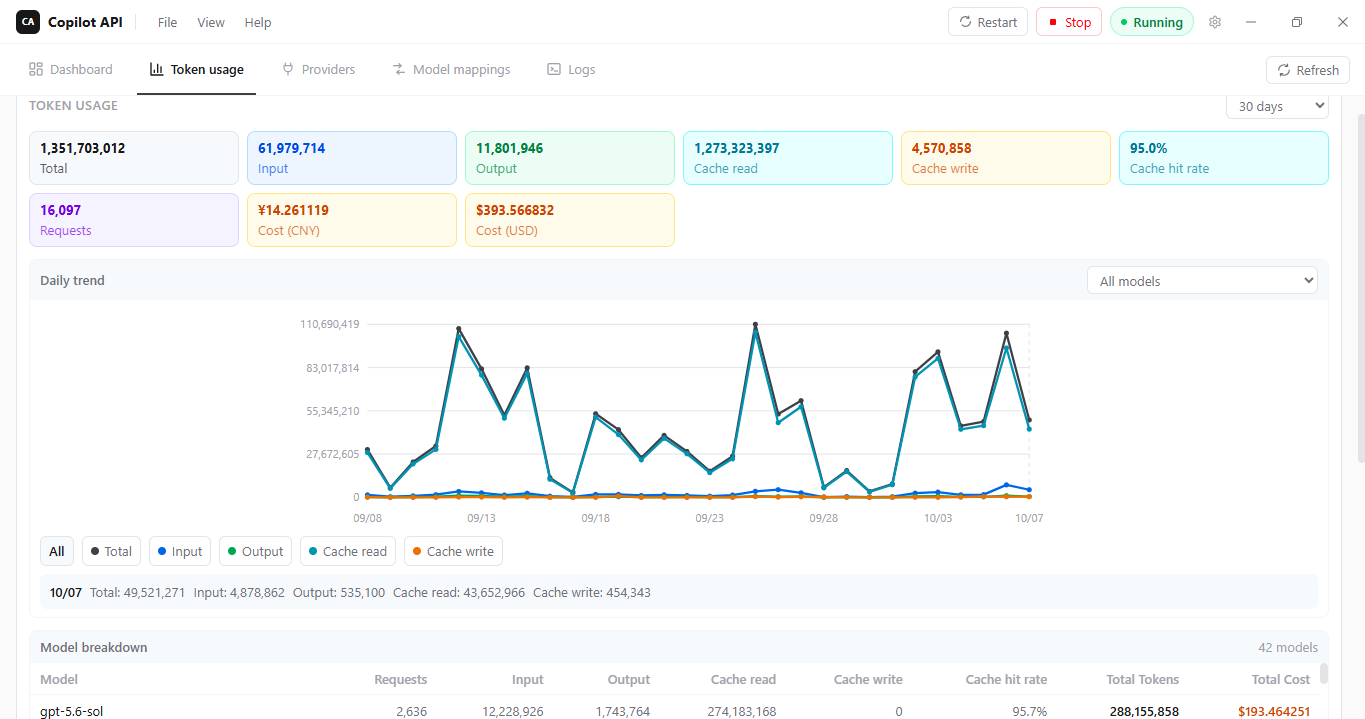The height and width of the screenshot is (719, 1365).
Task: Click the Cache read stat card
Action: (788, 158)
